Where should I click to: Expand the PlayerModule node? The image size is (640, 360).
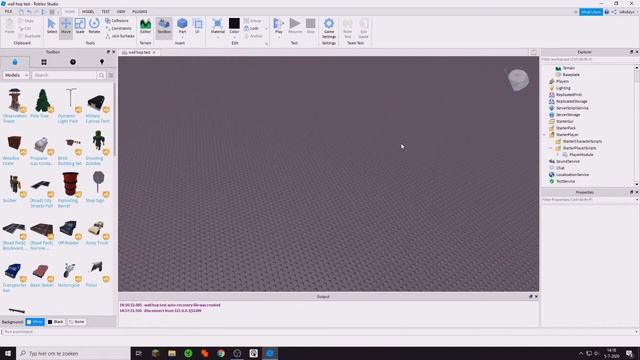pyautogui.click(x=558, y=155)
